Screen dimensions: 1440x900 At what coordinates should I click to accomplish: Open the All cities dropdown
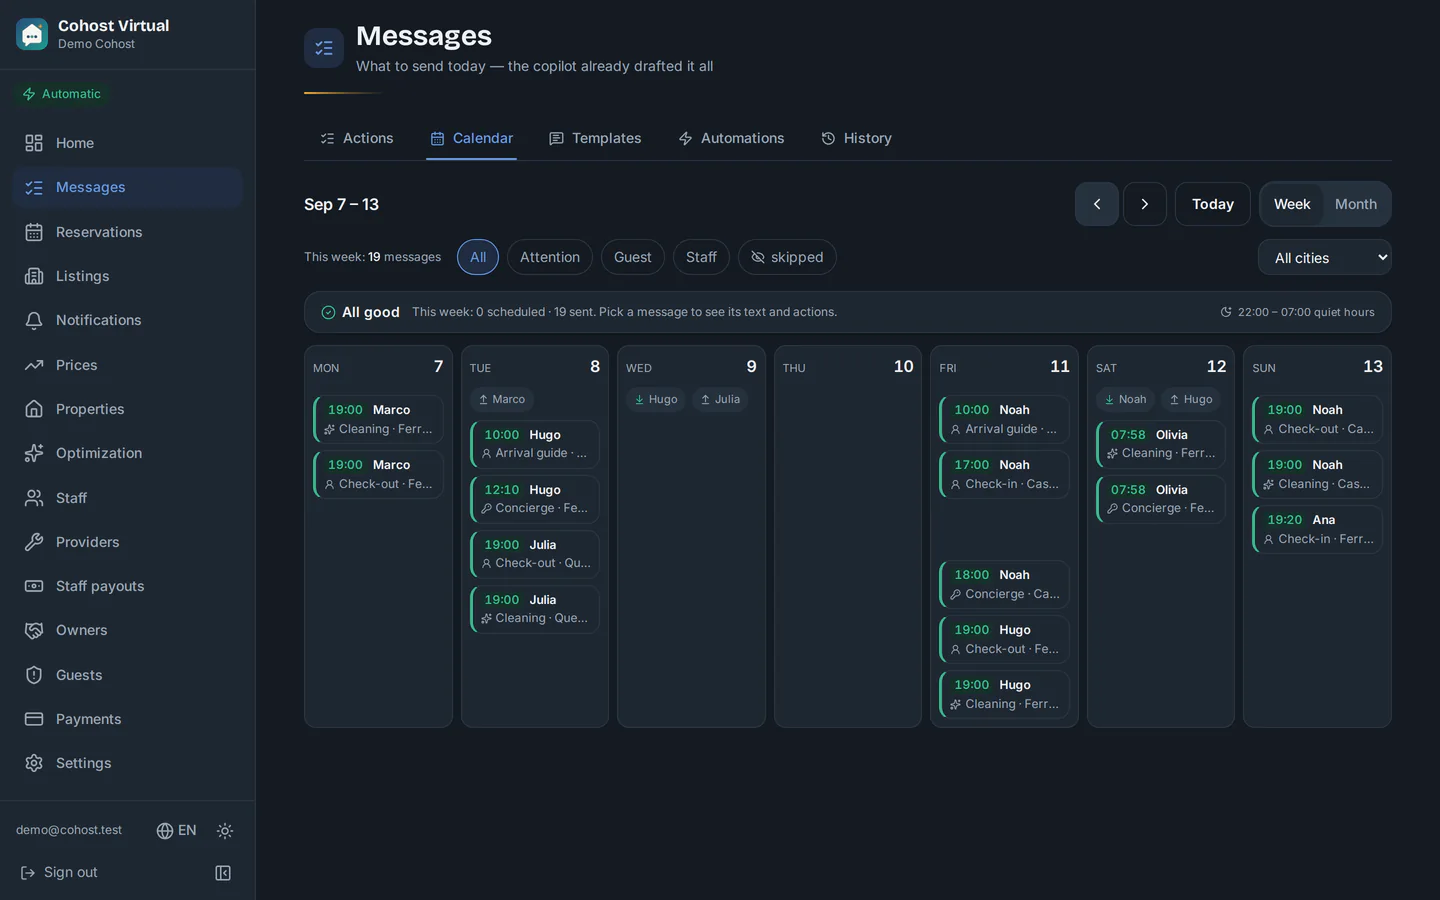[x=1325, y=257]
